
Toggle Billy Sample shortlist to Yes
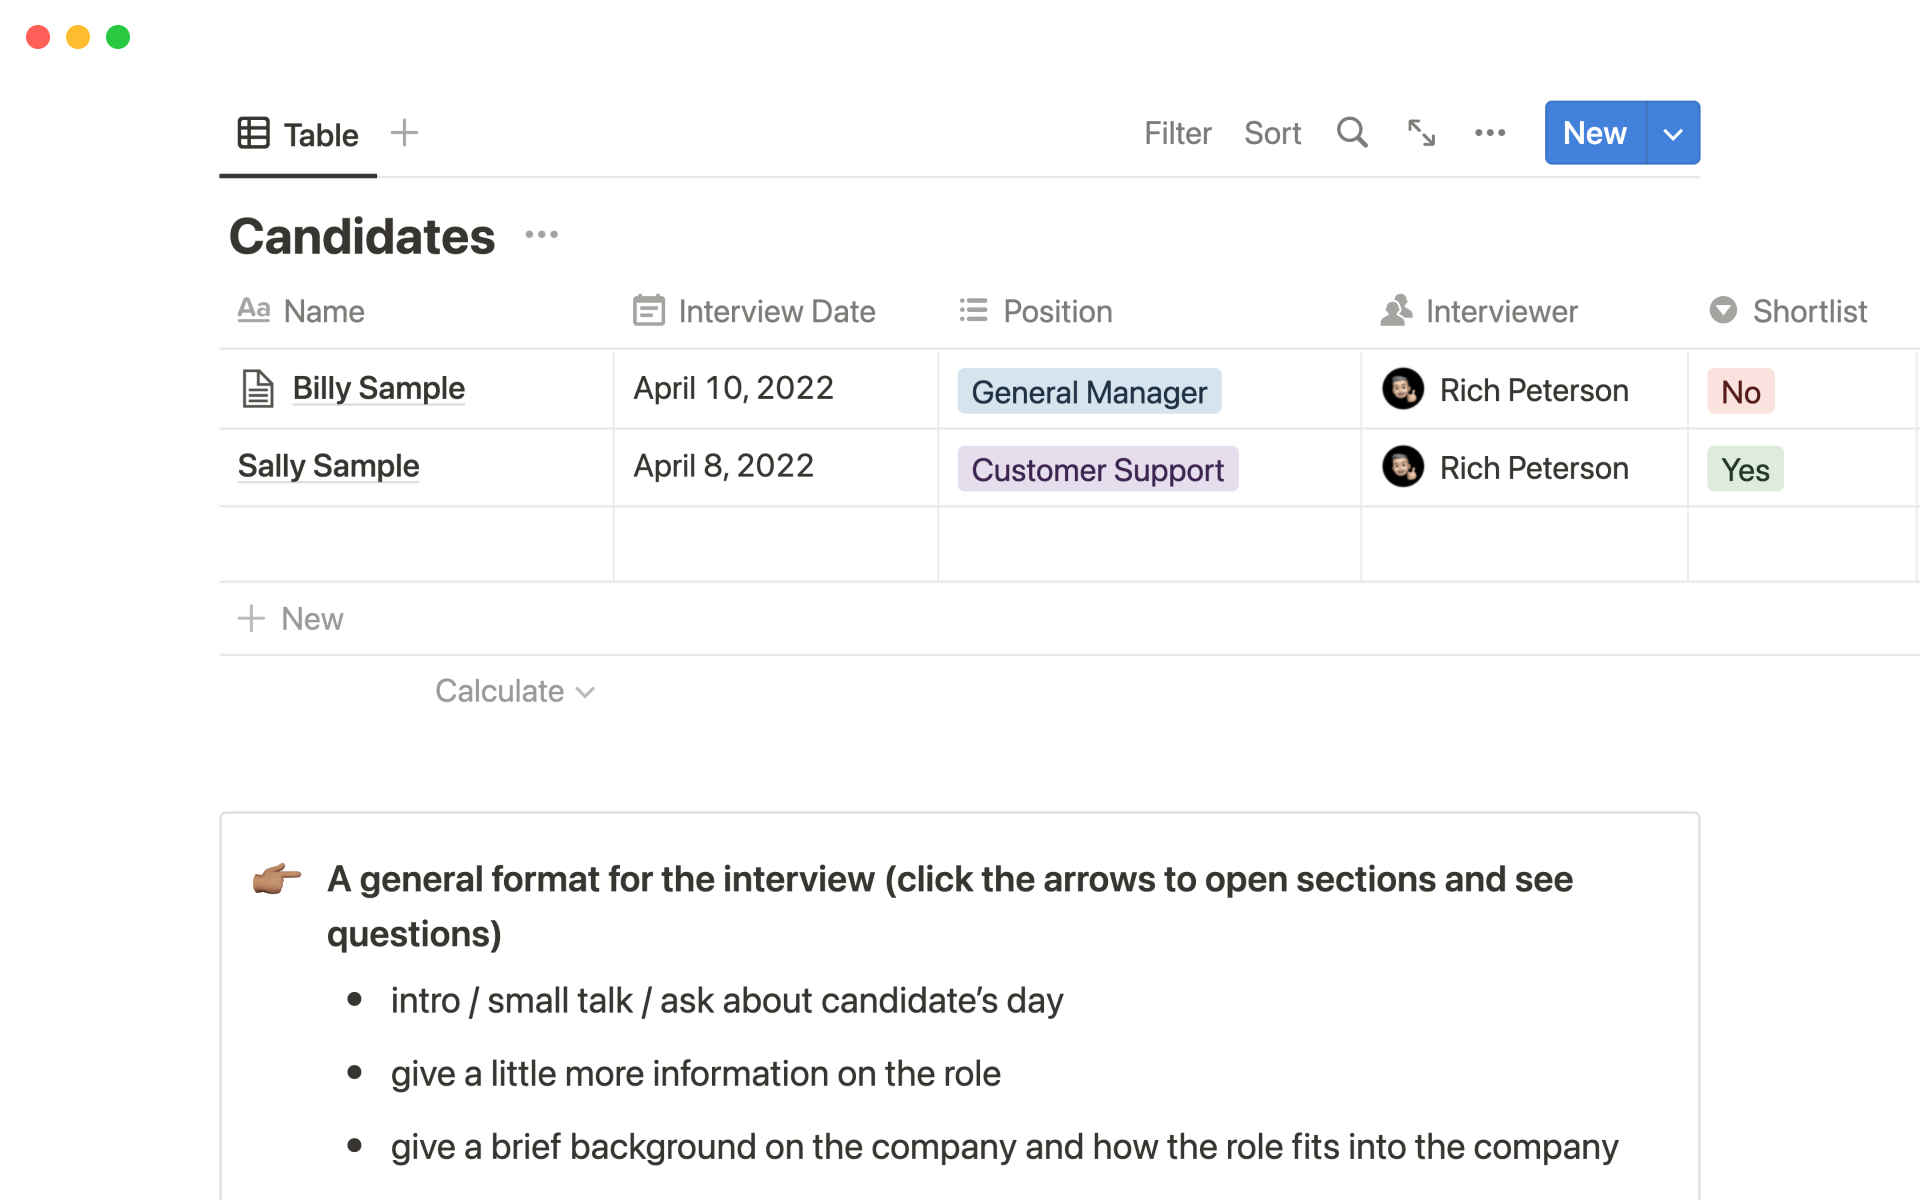[1738, 390]
